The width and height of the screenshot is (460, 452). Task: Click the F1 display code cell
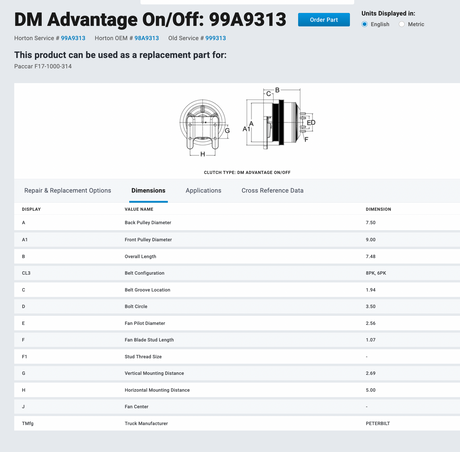pos(24,357)
